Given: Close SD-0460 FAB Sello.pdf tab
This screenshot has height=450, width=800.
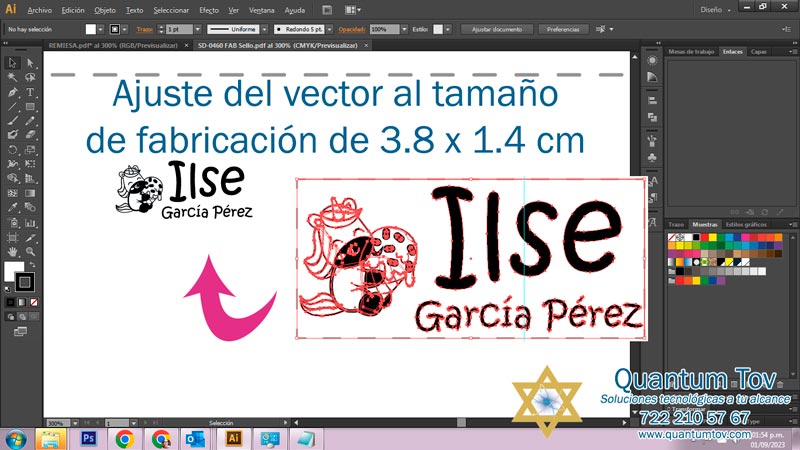Looking at the screenshot, I should (366, 45).
